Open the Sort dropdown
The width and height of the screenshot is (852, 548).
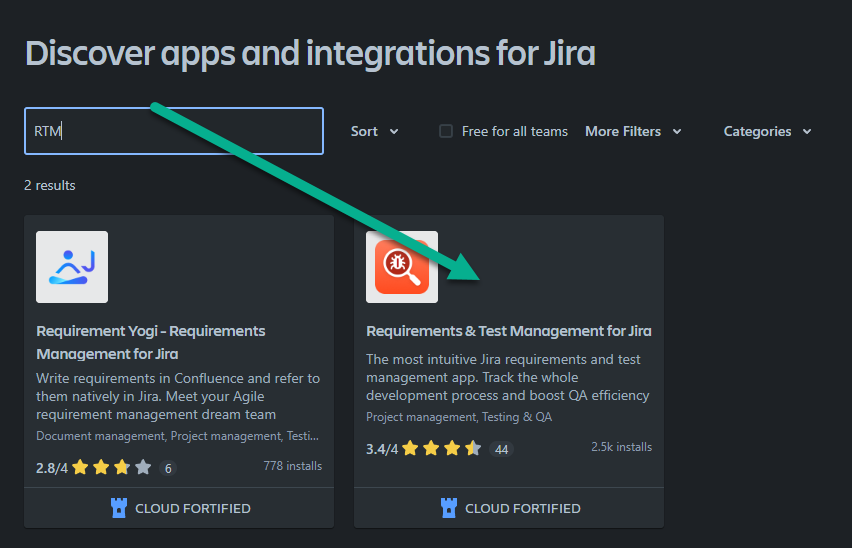[x=374, y=131]
